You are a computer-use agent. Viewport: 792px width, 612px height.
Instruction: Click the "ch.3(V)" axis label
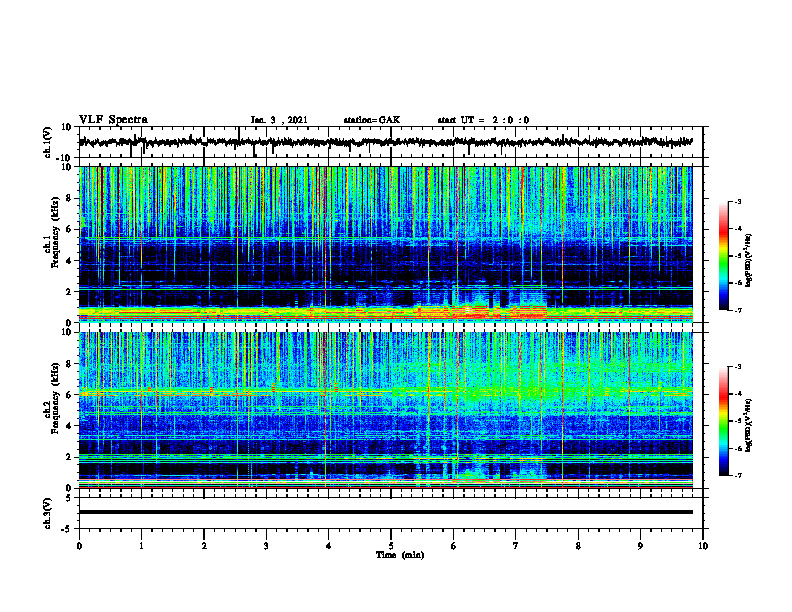point(48,513)
